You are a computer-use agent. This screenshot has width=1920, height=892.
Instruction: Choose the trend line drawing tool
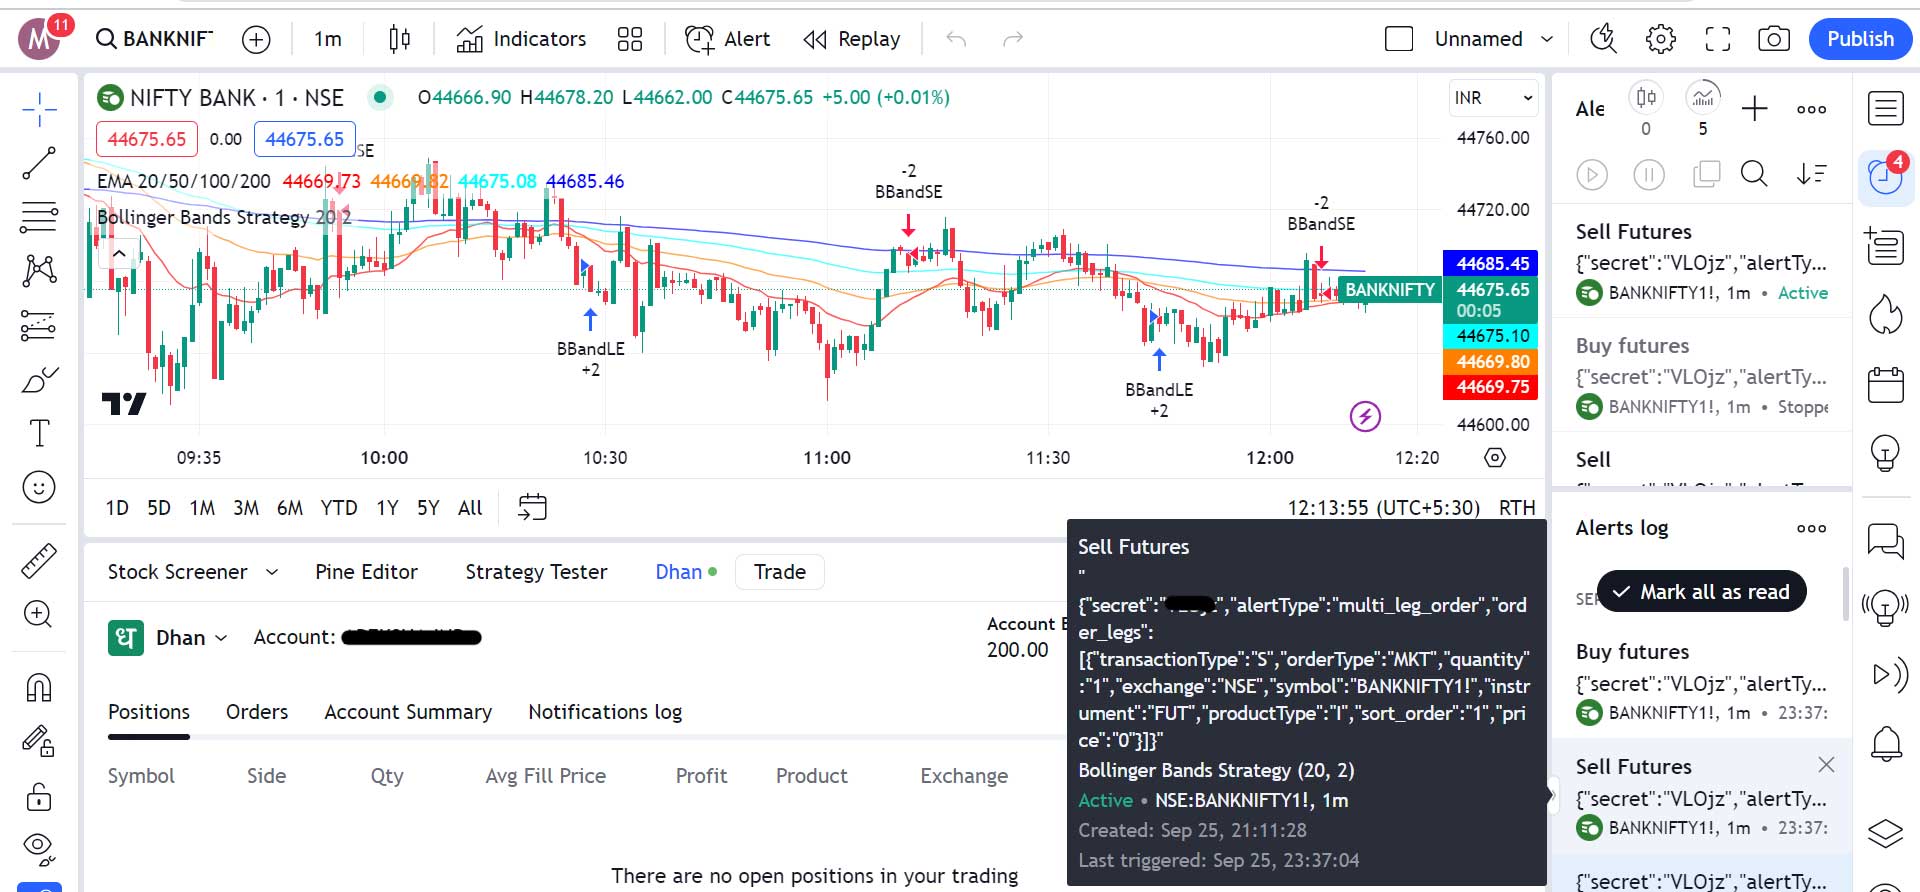[x=39, y=163]
